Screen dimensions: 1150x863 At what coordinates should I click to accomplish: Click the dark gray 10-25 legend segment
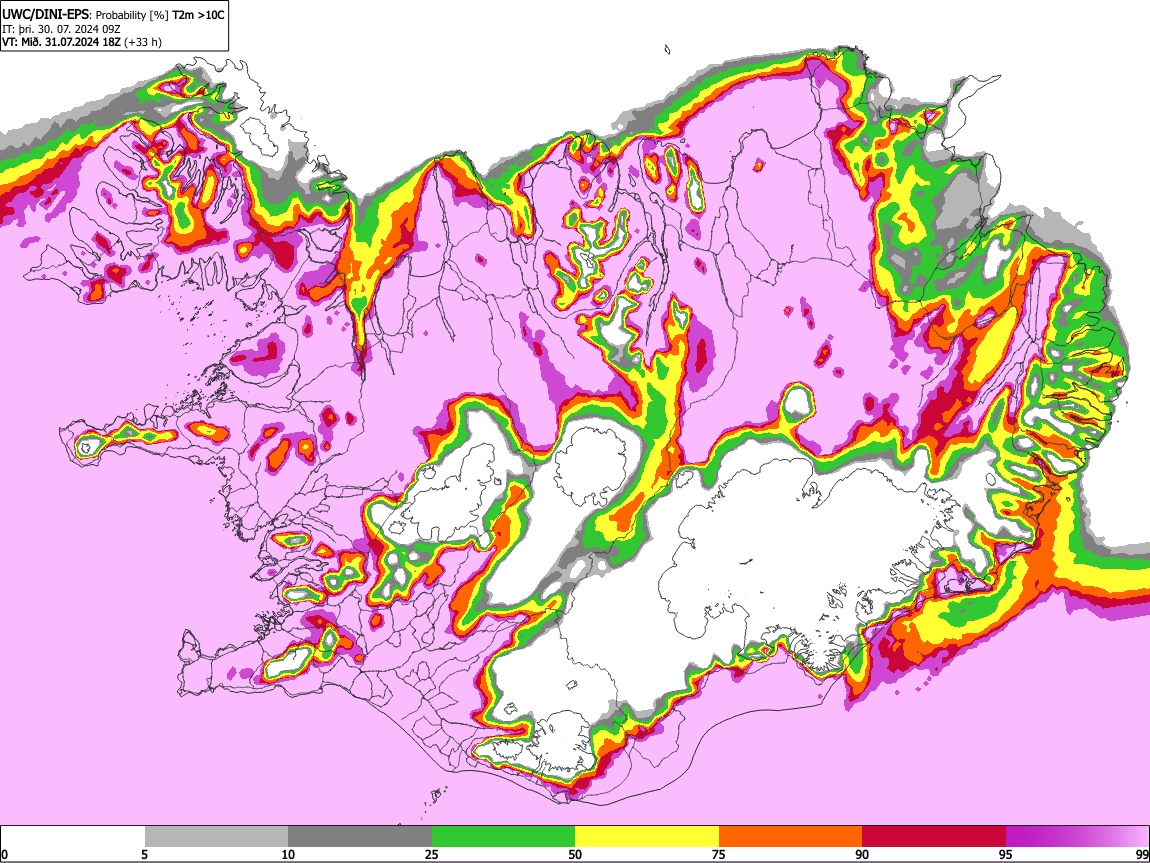pyautogui.click(x=360, y=836)
